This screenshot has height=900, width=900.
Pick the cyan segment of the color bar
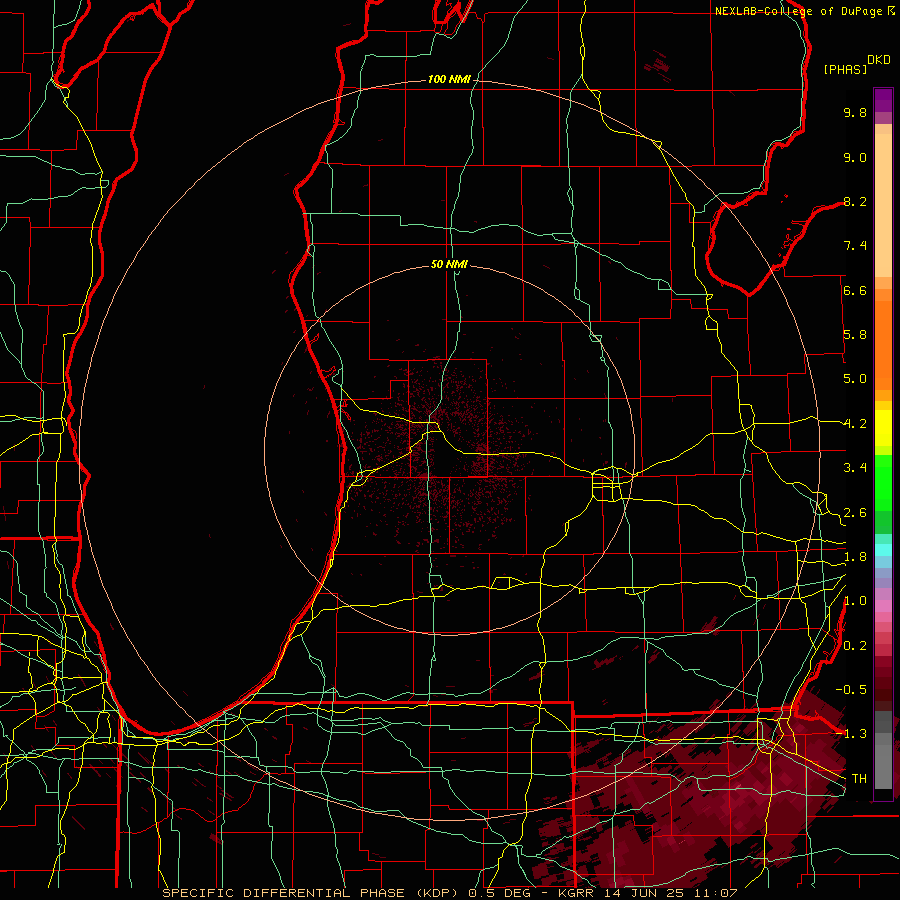[883, 550]
